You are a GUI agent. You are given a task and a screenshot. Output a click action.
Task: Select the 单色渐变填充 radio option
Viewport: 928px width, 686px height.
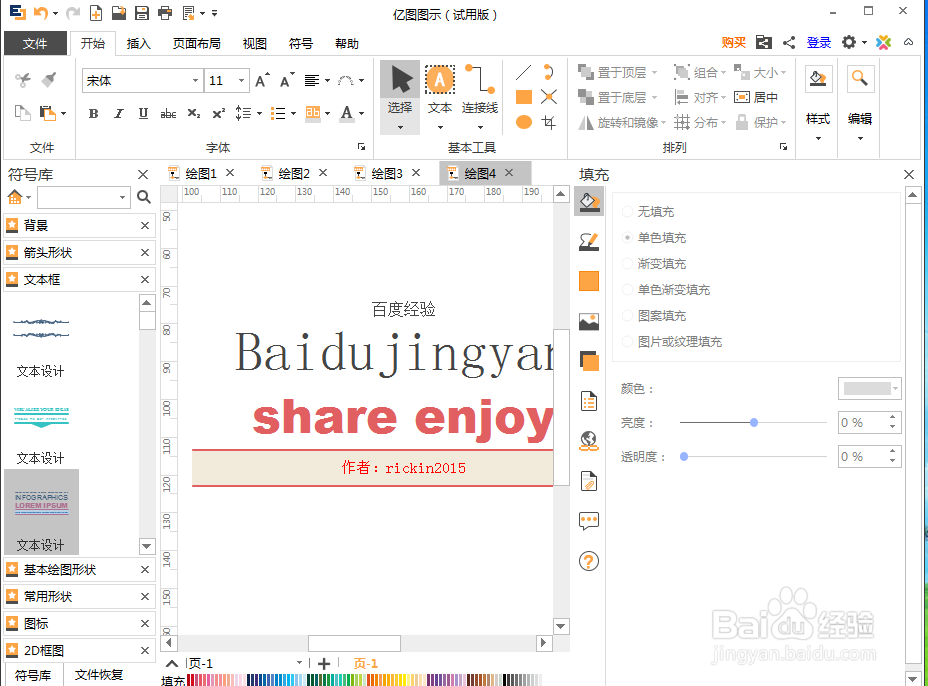click(x=628, y=289)
